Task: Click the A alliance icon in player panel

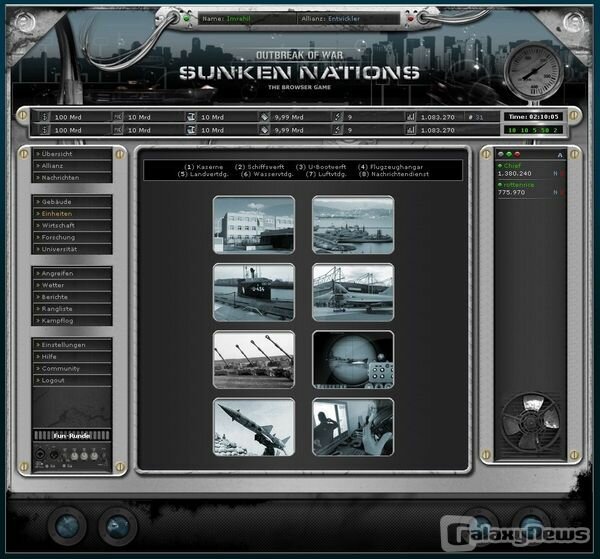Action: point(560,155)
